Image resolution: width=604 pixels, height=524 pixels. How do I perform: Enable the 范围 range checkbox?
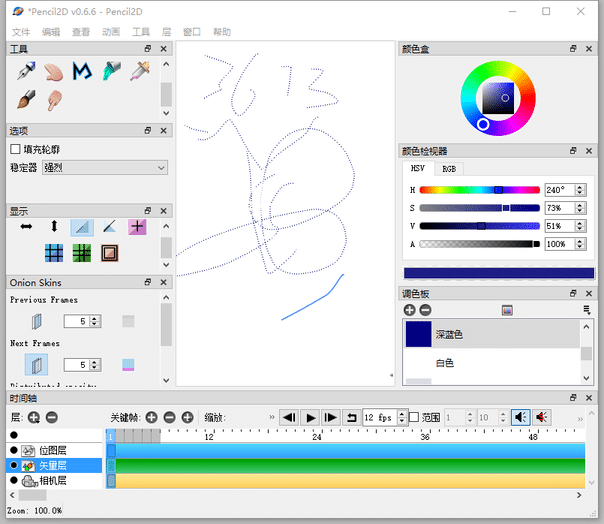414,417
